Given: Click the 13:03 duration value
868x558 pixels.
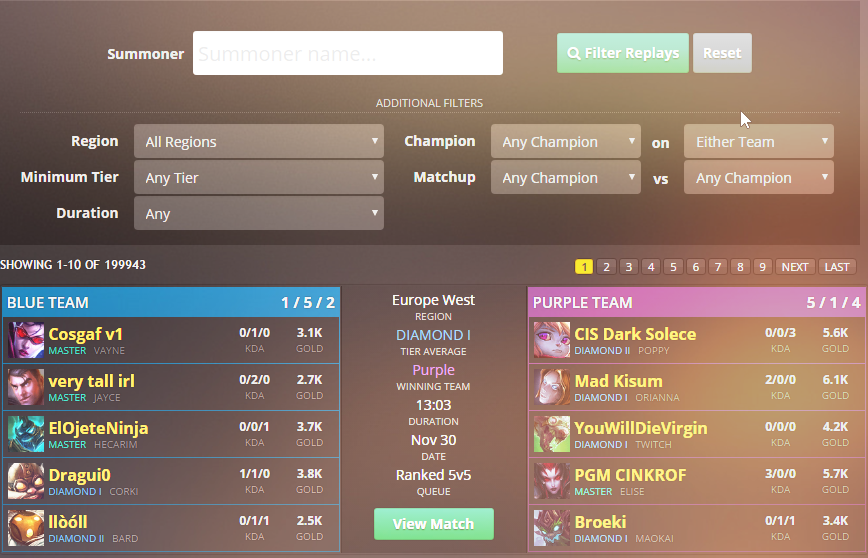Looking at the screenshot, I should coord(433,405).
